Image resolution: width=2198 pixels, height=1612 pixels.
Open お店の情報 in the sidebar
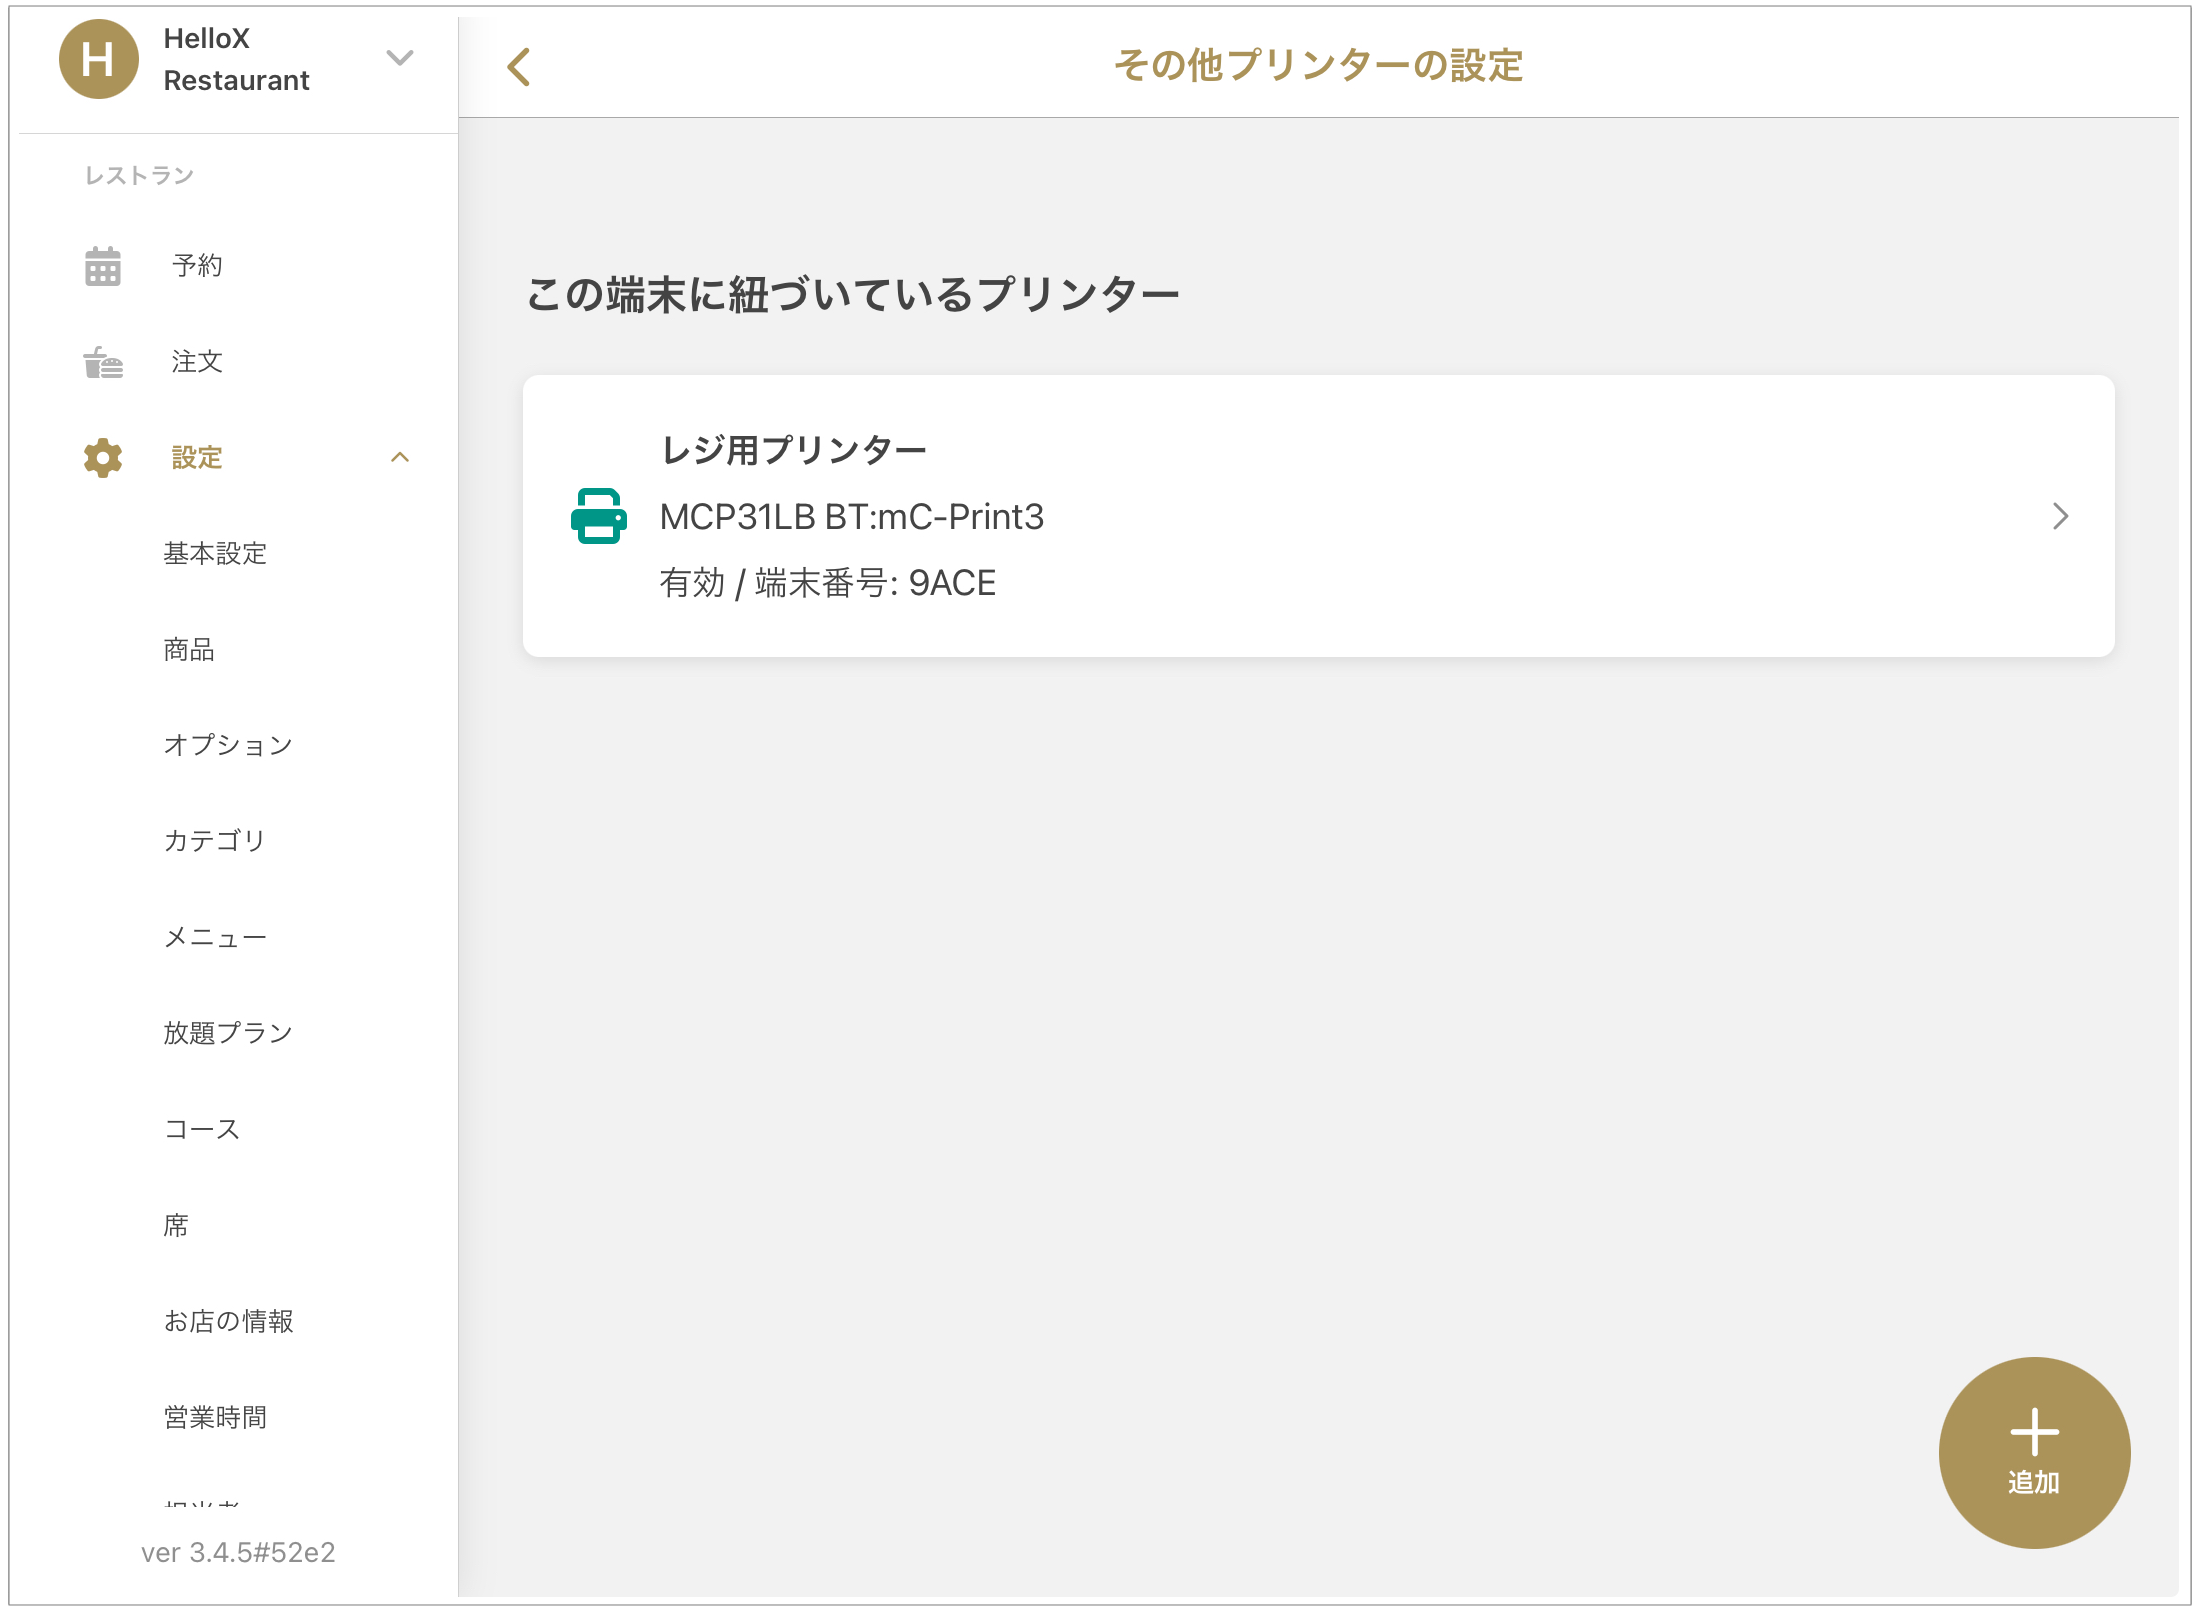point(228,1321)
